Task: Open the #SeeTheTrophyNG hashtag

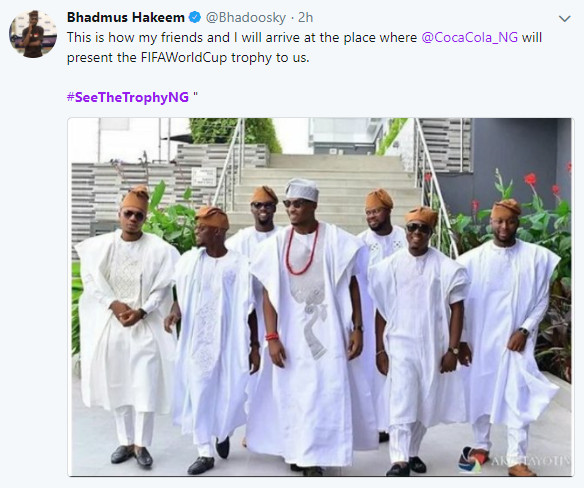Action: (x=128, y=97)
